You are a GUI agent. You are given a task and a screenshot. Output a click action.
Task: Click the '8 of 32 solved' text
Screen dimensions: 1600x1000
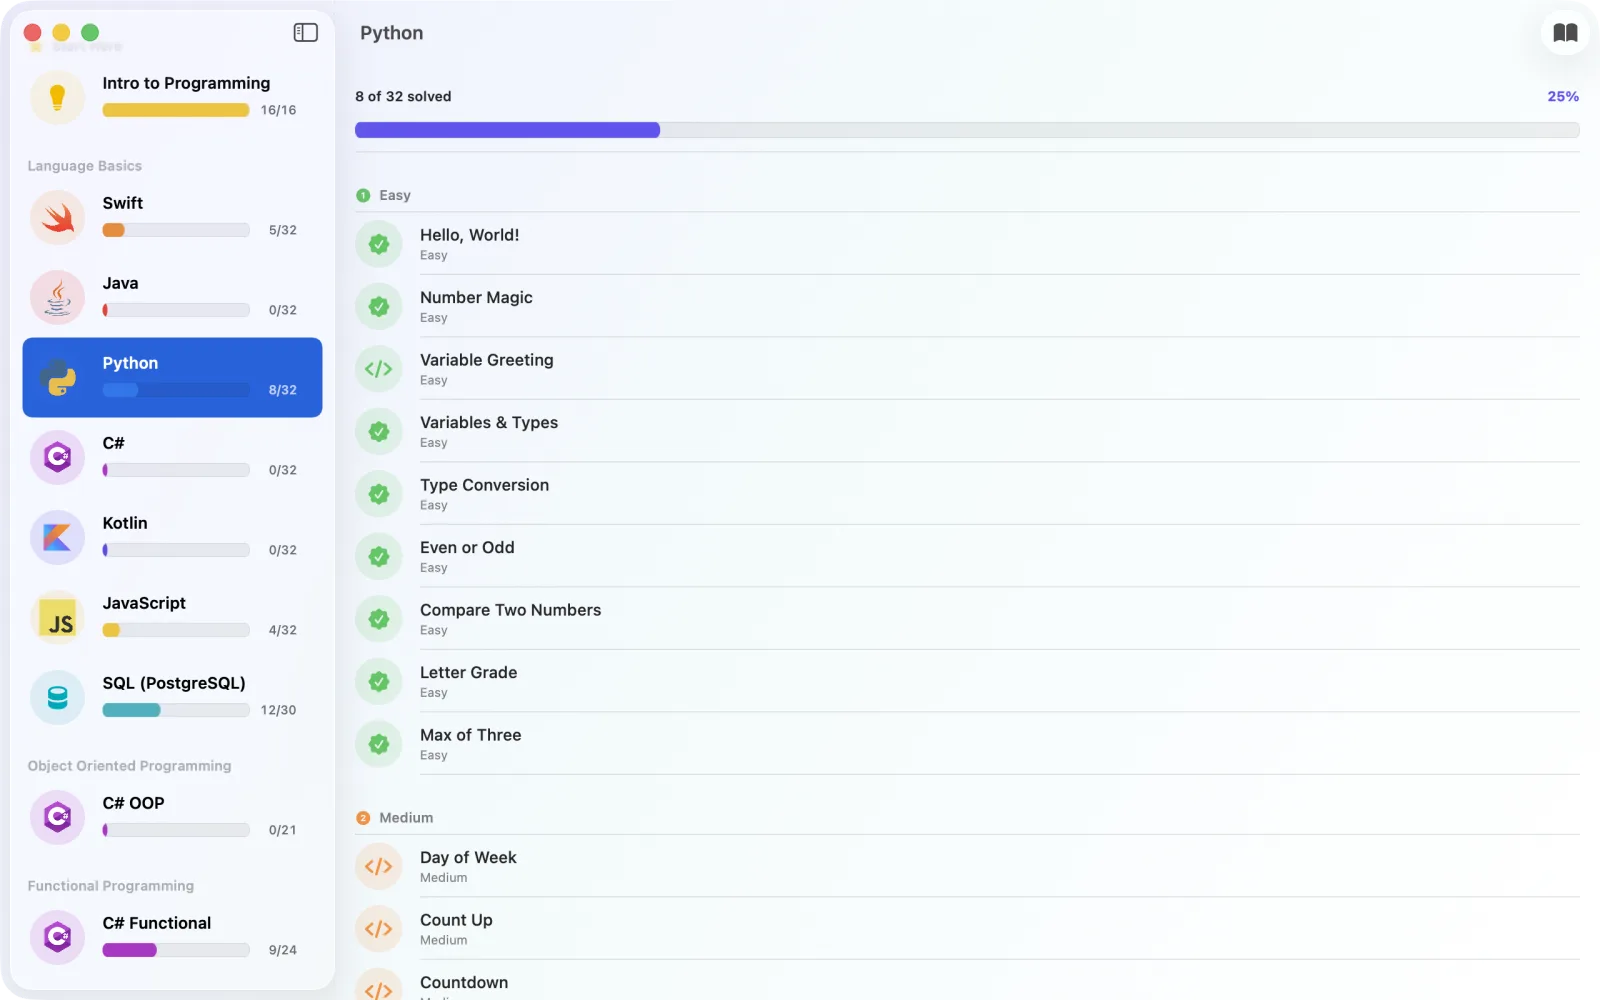point(403,96)
